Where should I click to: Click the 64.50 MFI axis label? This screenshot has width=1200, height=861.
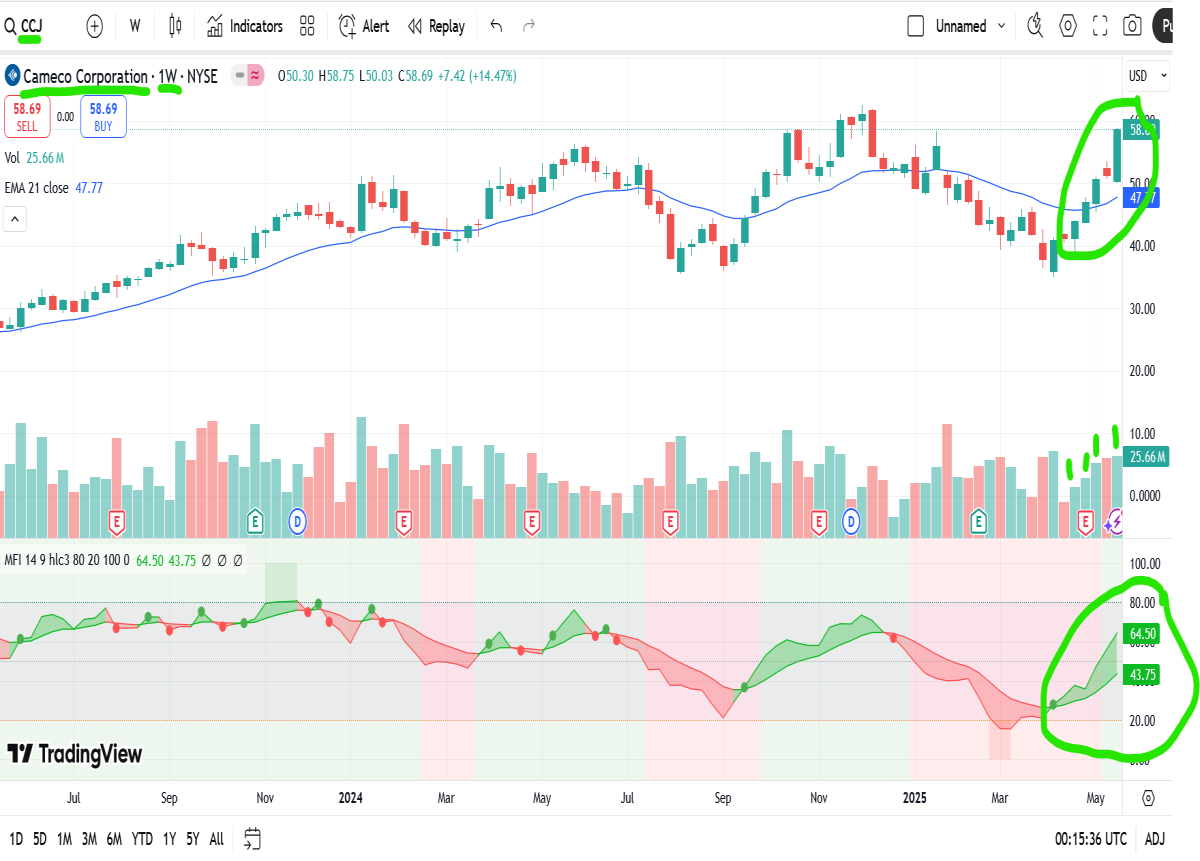(x=1143, y=634)
